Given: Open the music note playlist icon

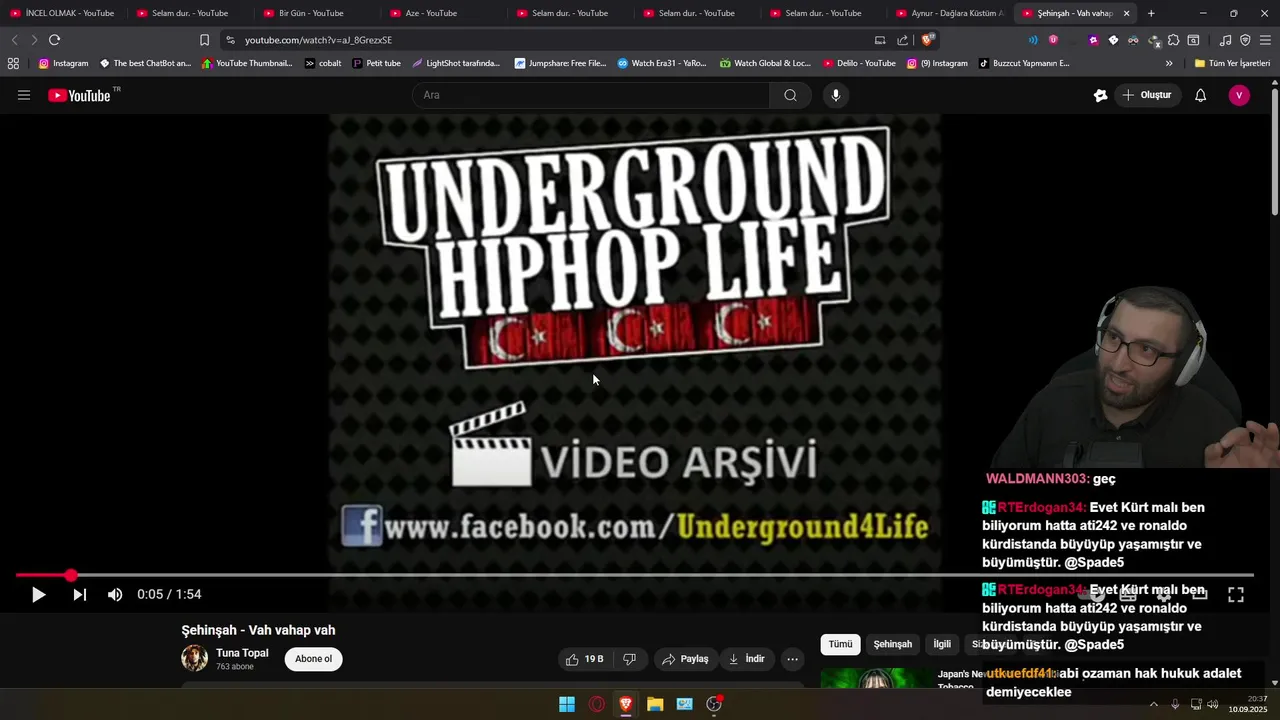Looking at the screenshot, I should click(1225, 40).
